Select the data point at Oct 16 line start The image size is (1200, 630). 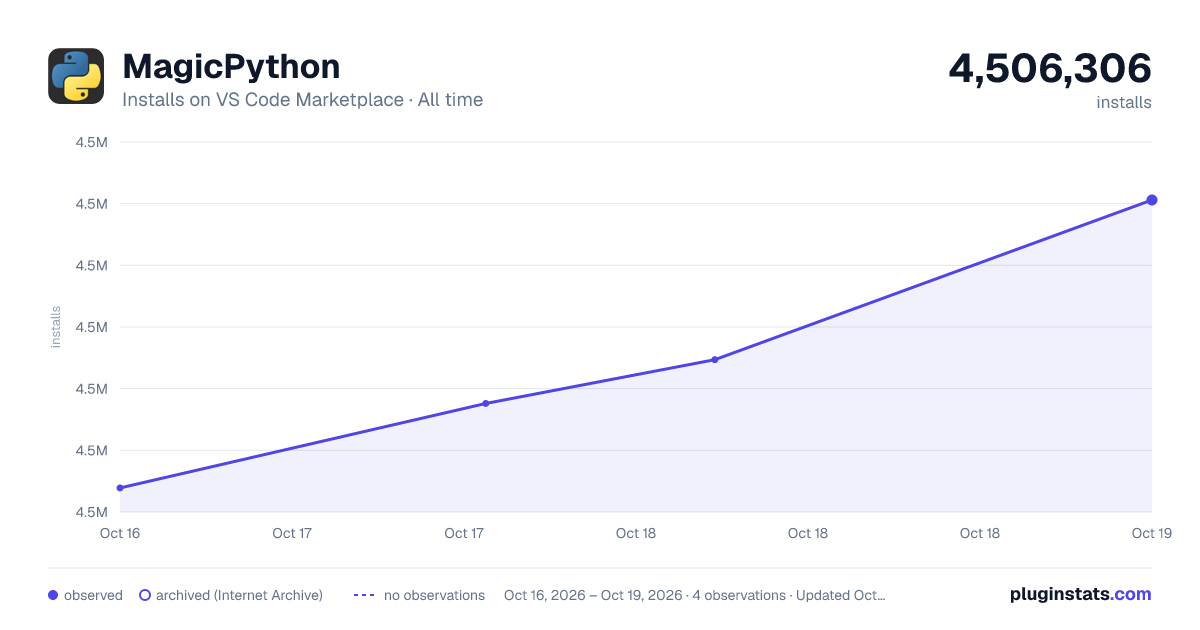pyautogui.click(x=120, y=488)
